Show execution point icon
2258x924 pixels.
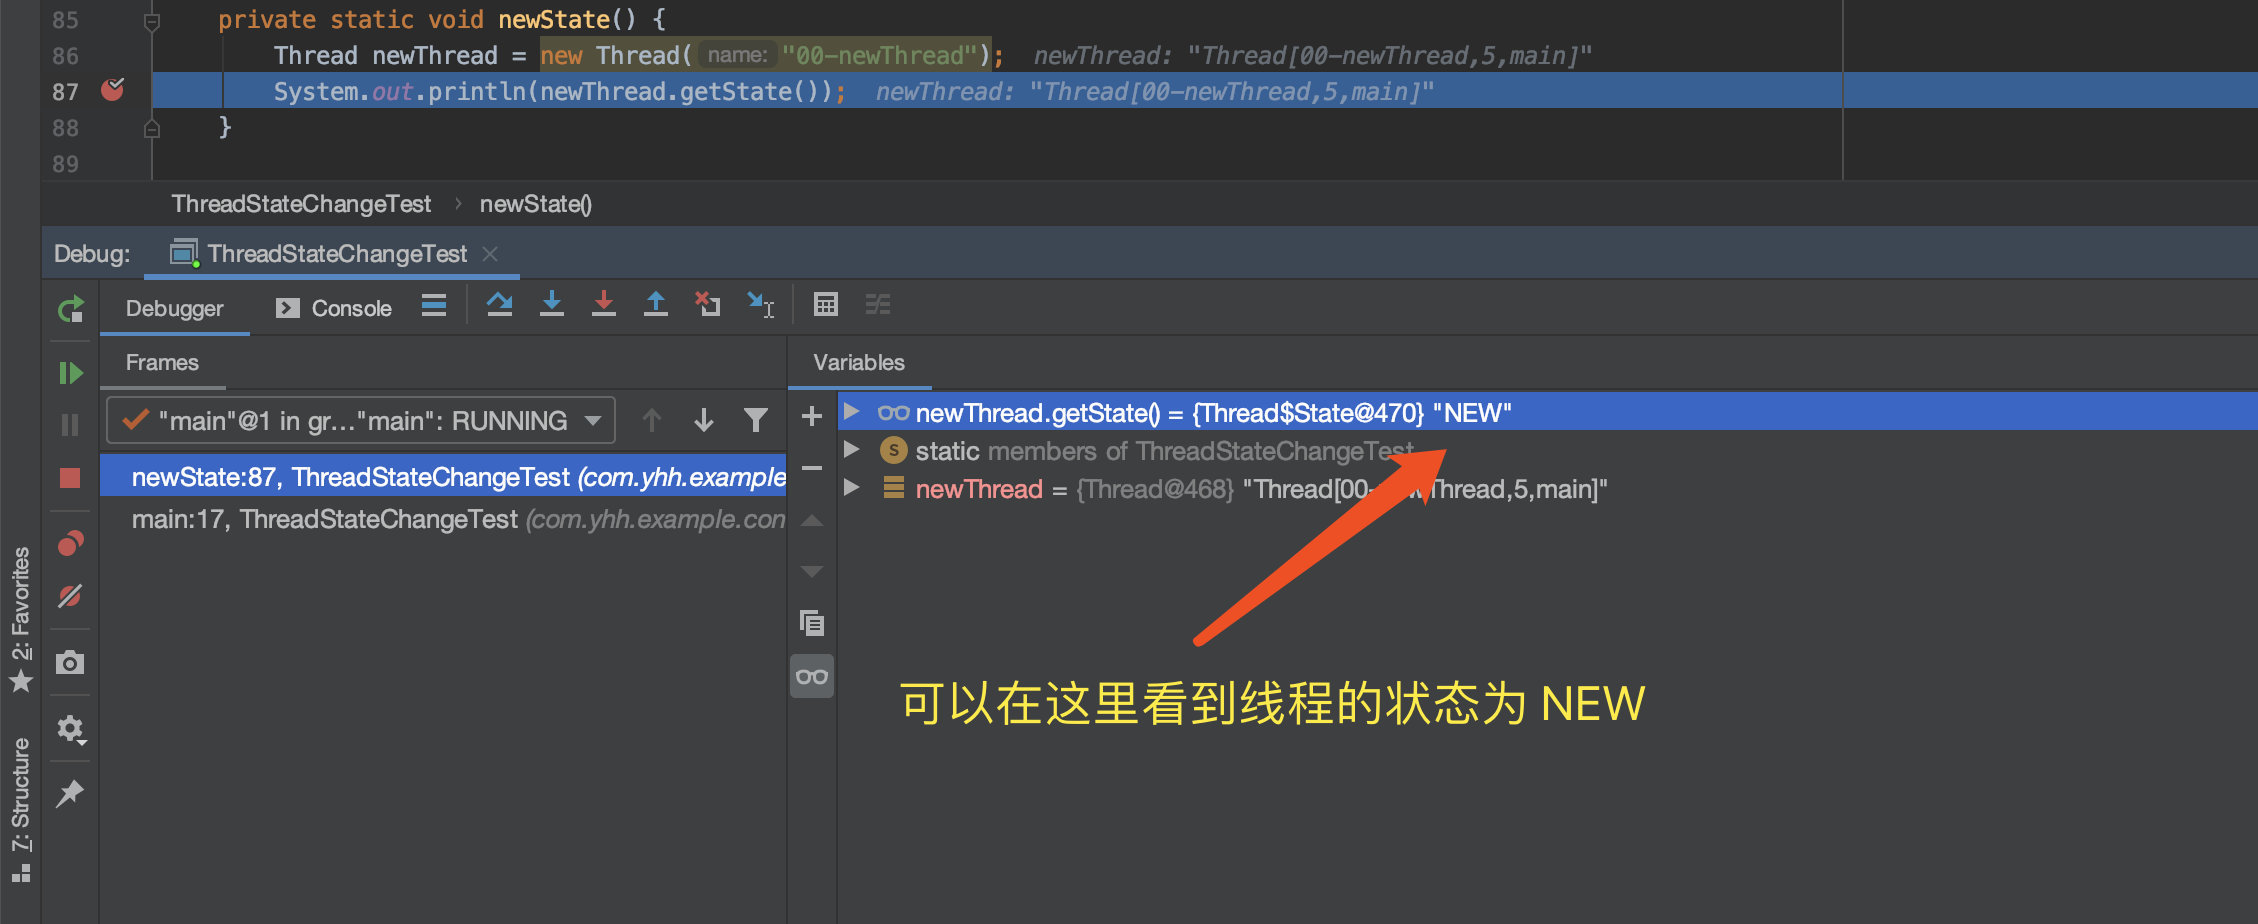pos(434,305)
